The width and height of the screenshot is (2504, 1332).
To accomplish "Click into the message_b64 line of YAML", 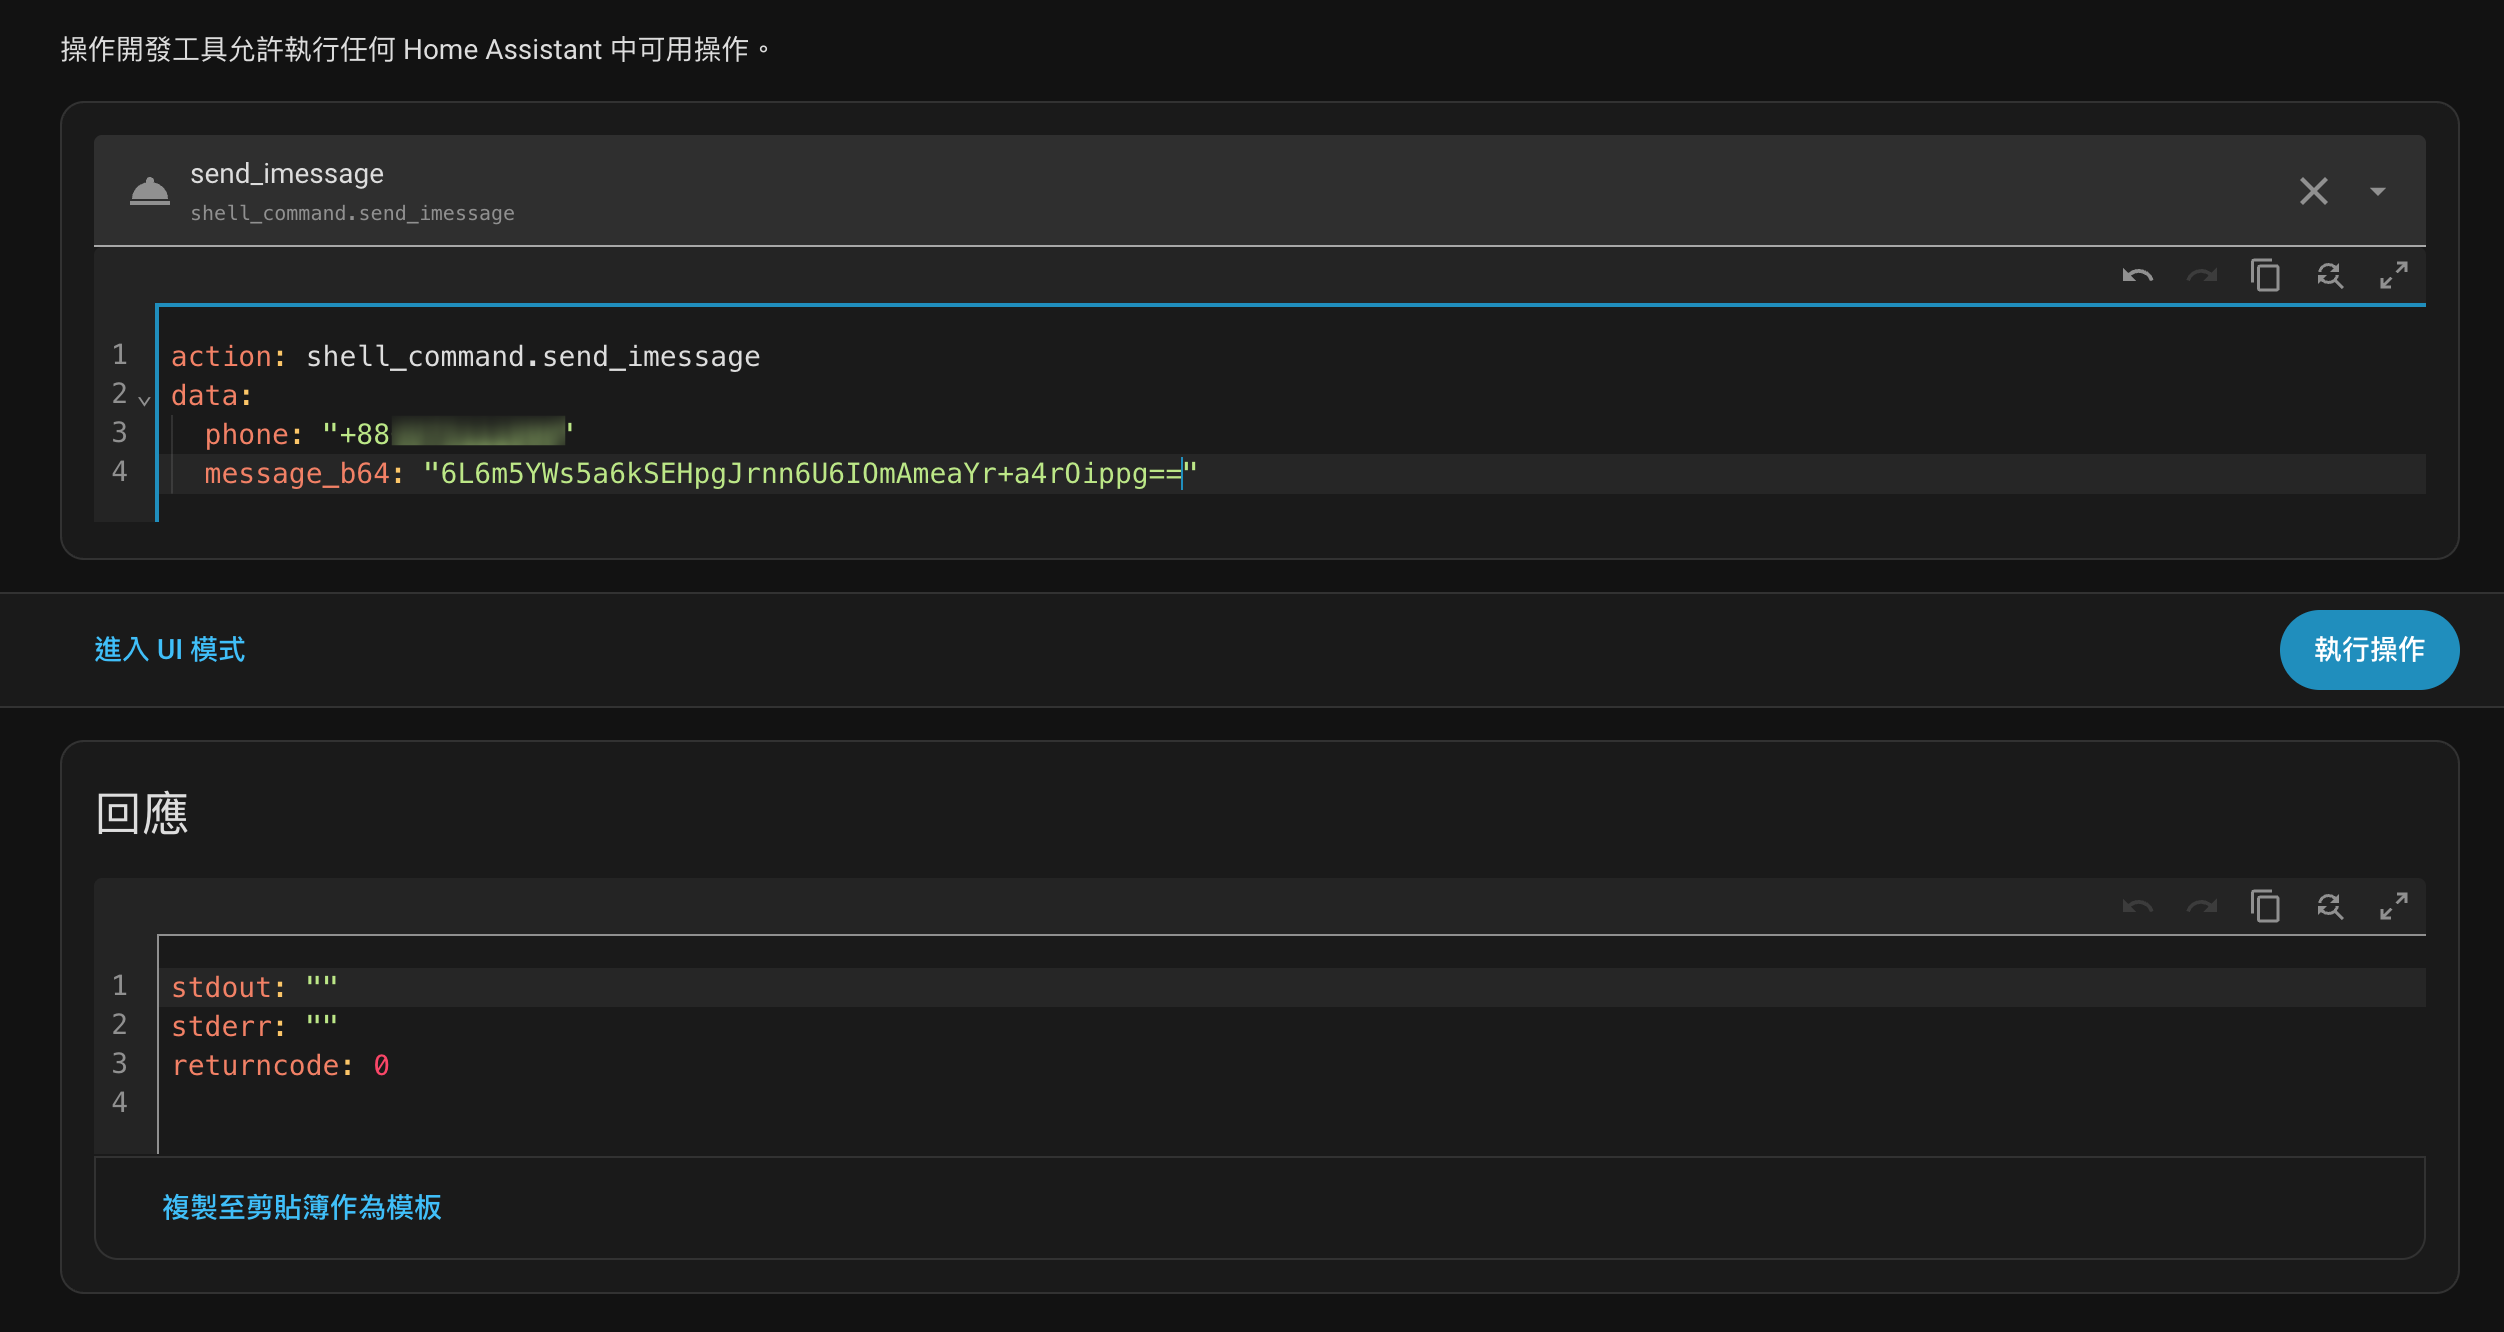I will (x=800, y=474).
